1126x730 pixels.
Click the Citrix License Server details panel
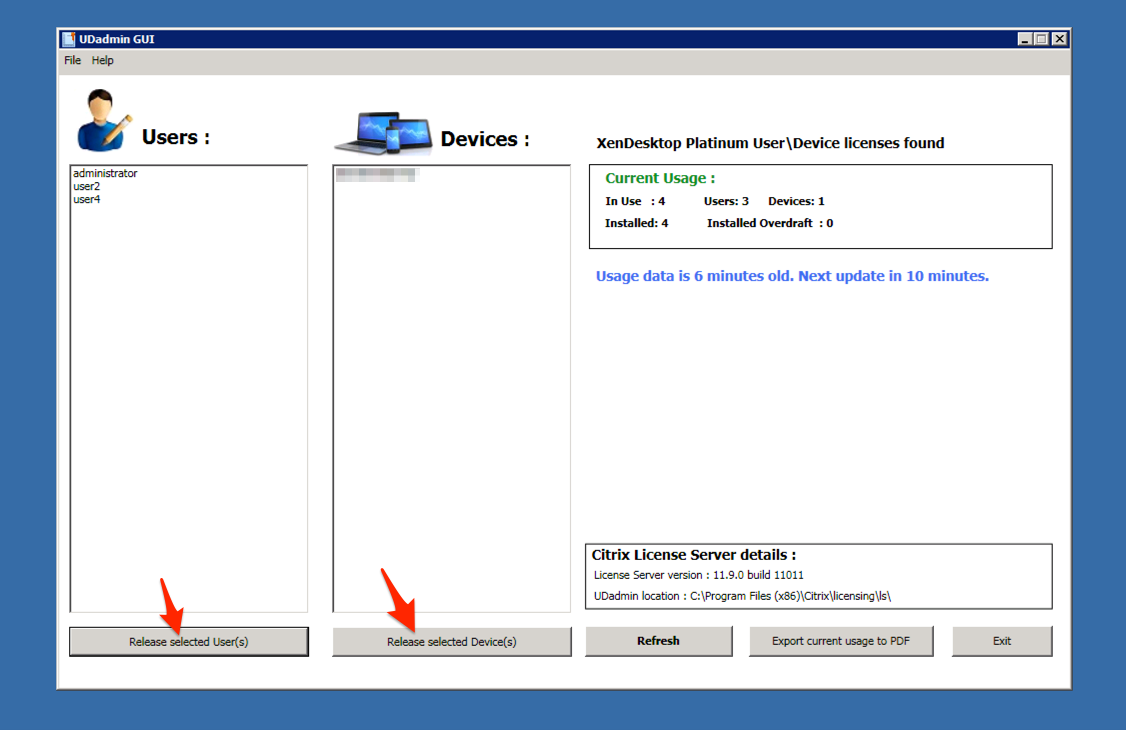[693, 554]
